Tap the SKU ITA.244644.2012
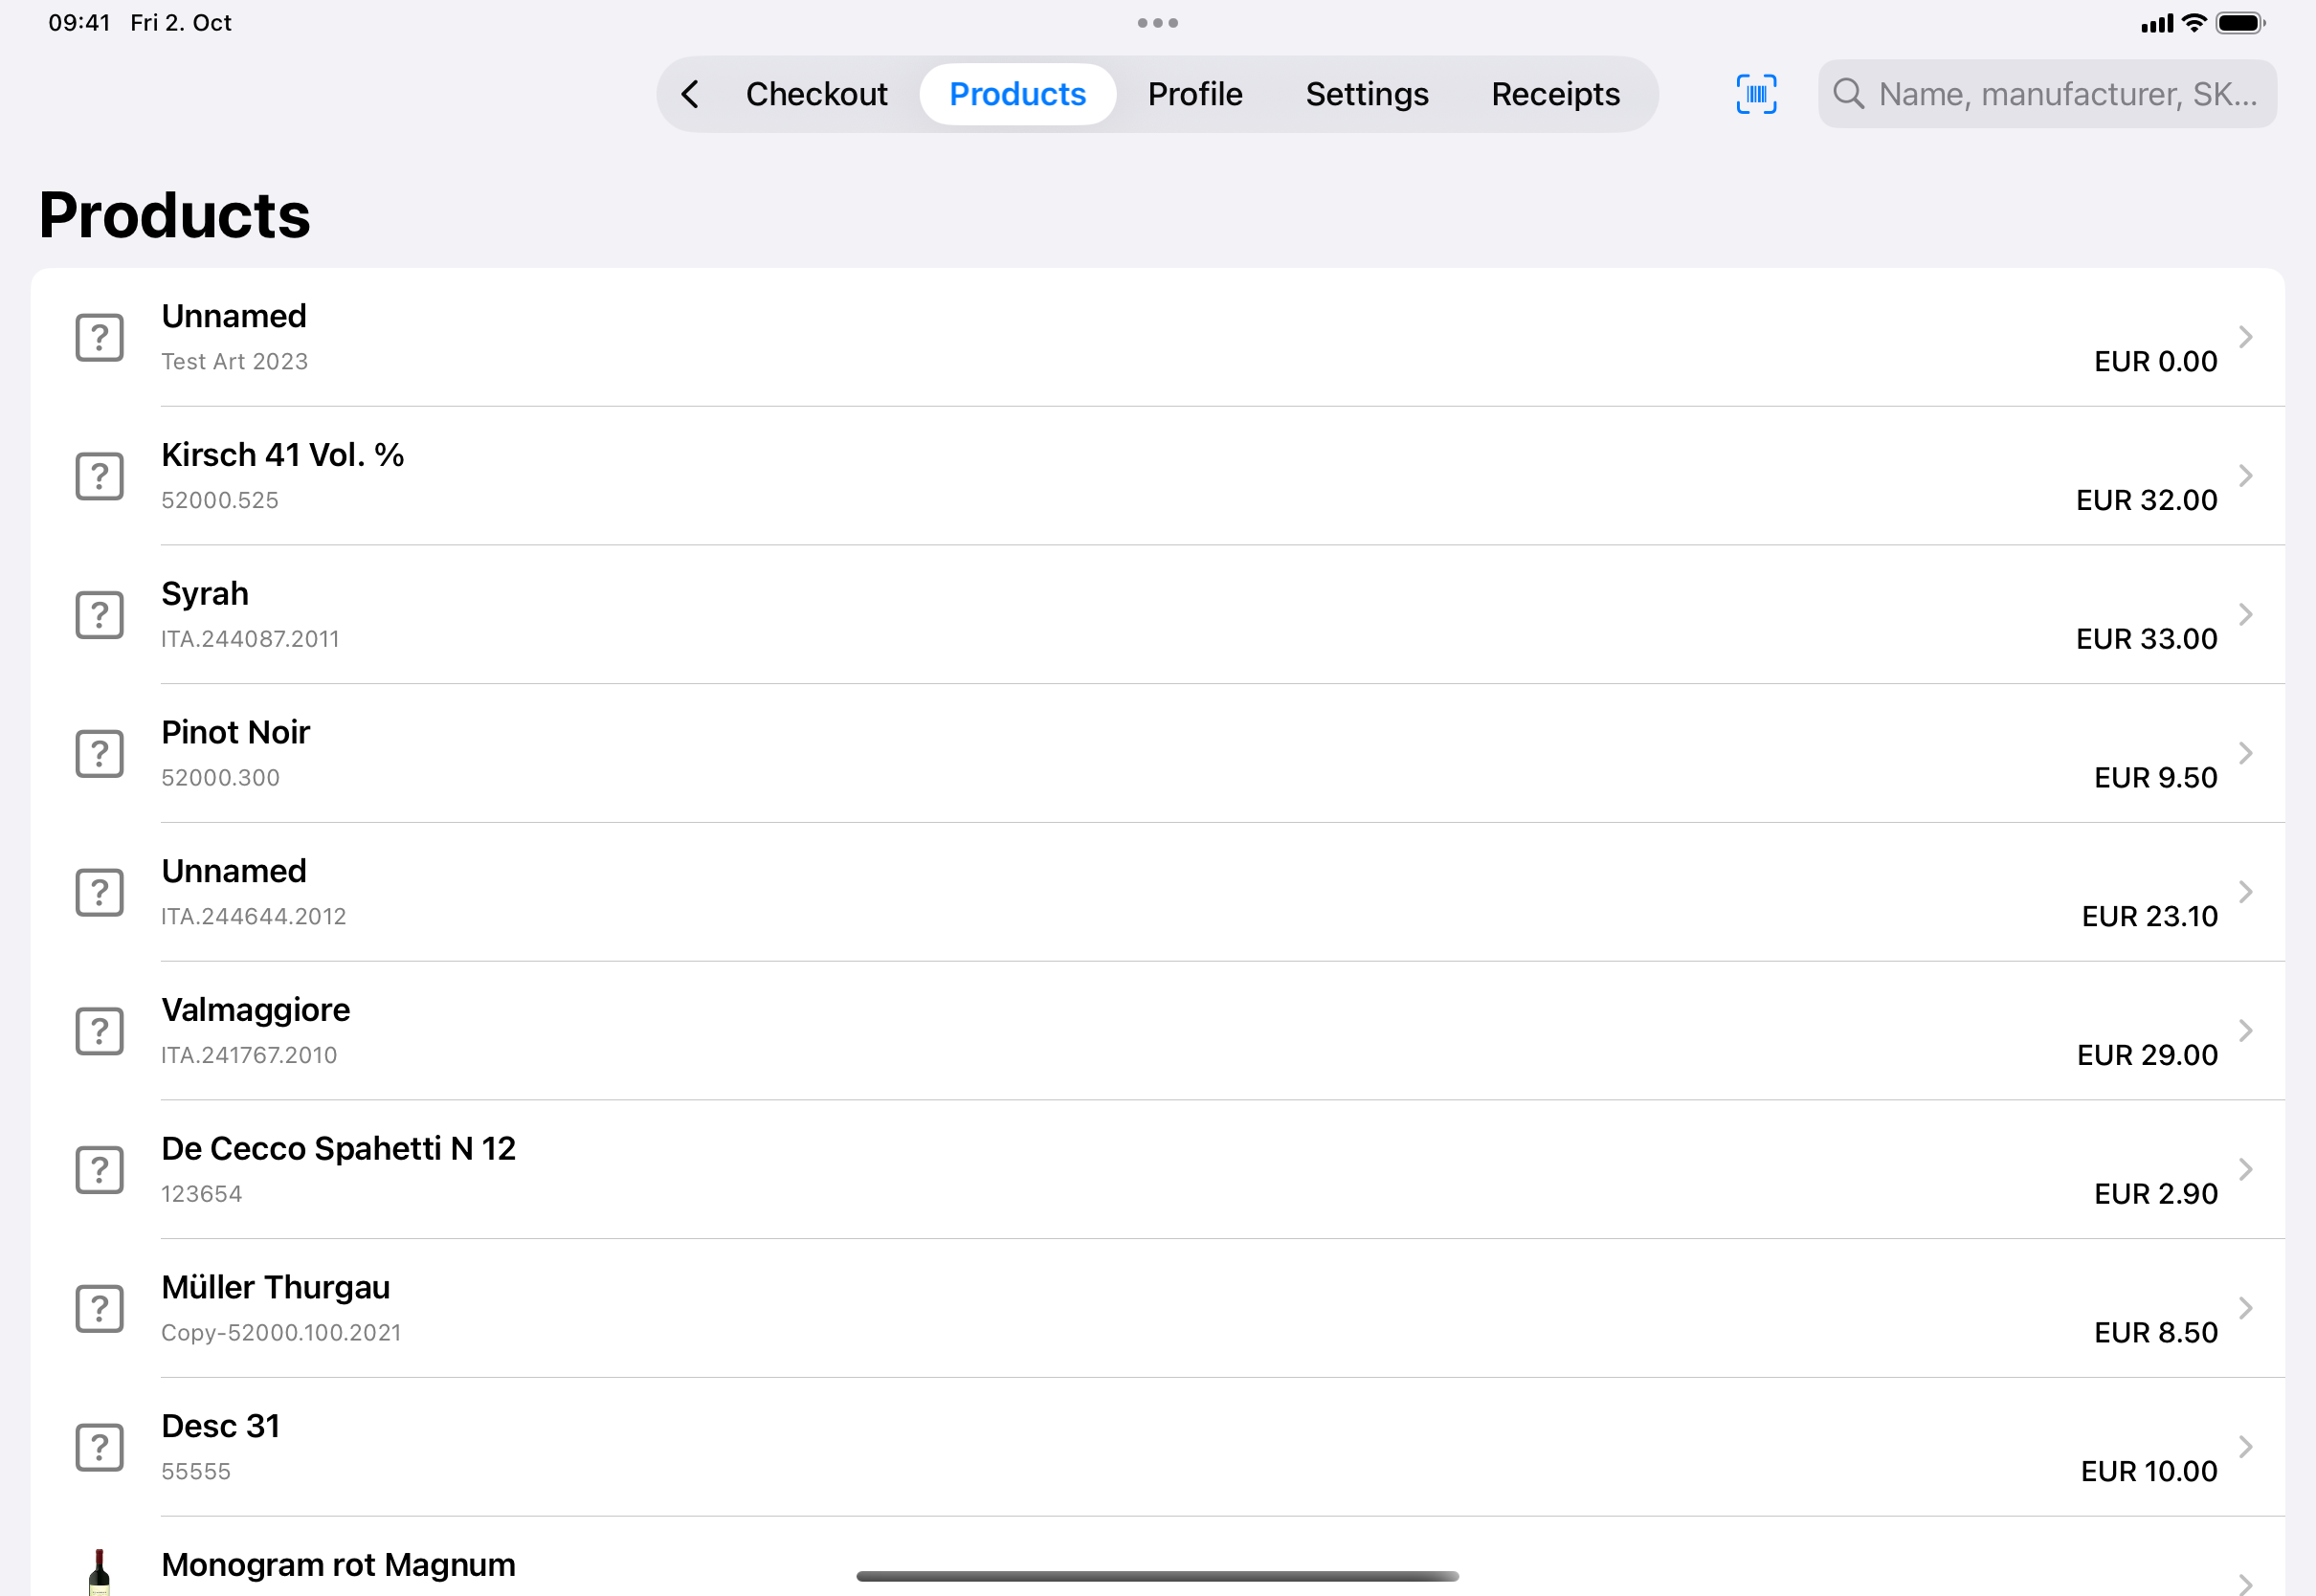The image size is (2316, 1596). click(x=254, y=917)
